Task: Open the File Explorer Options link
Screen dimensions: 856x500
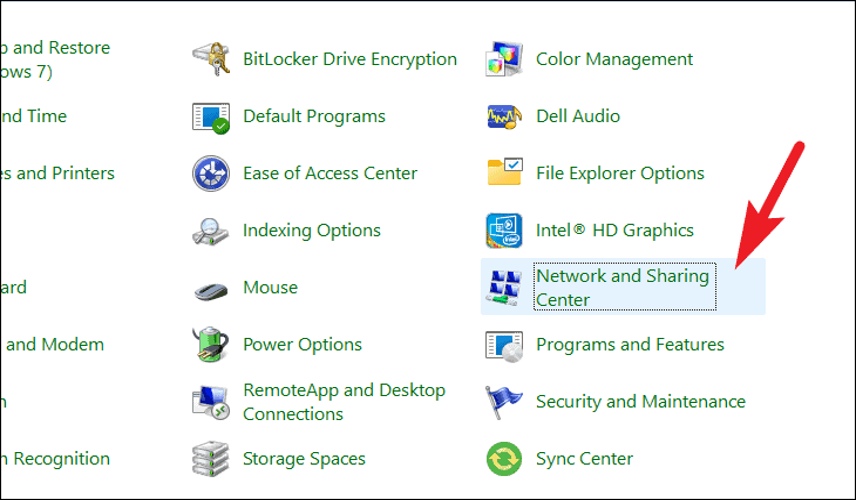Action: [620, 174]
